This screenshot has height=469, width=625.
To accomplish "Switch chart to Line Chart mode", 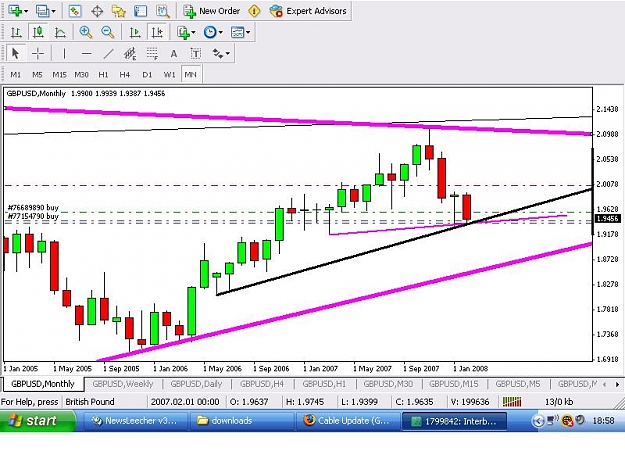I will click(x=60, y=32).
